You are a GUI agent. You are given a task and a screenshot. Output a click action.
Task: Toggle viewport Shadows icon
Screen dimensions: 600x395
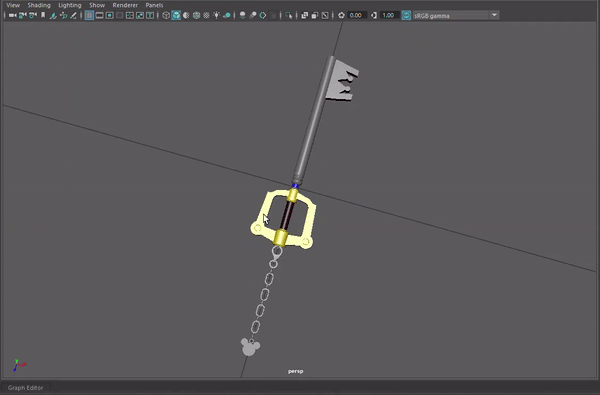pos(227,15)
